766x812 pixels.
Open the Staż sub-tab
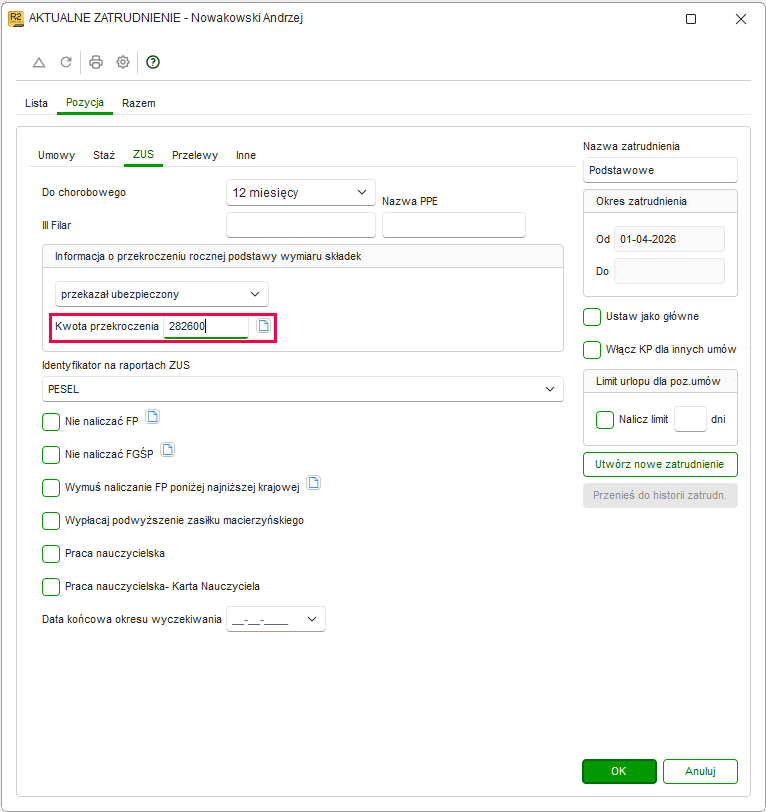point(104,155)
